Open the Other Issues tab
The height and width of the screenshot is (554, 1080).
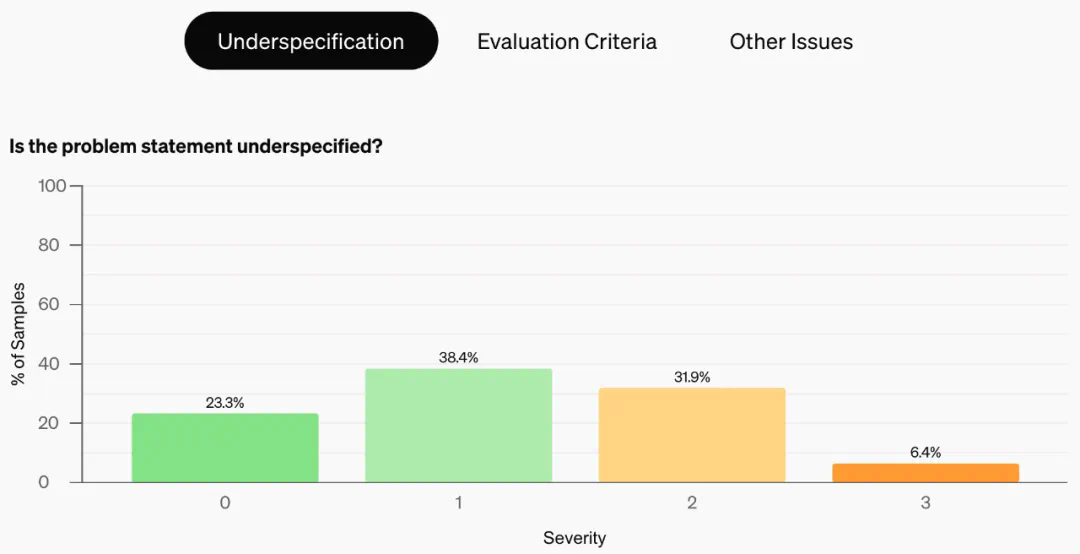pyautogui.click(x=791, y=41)
